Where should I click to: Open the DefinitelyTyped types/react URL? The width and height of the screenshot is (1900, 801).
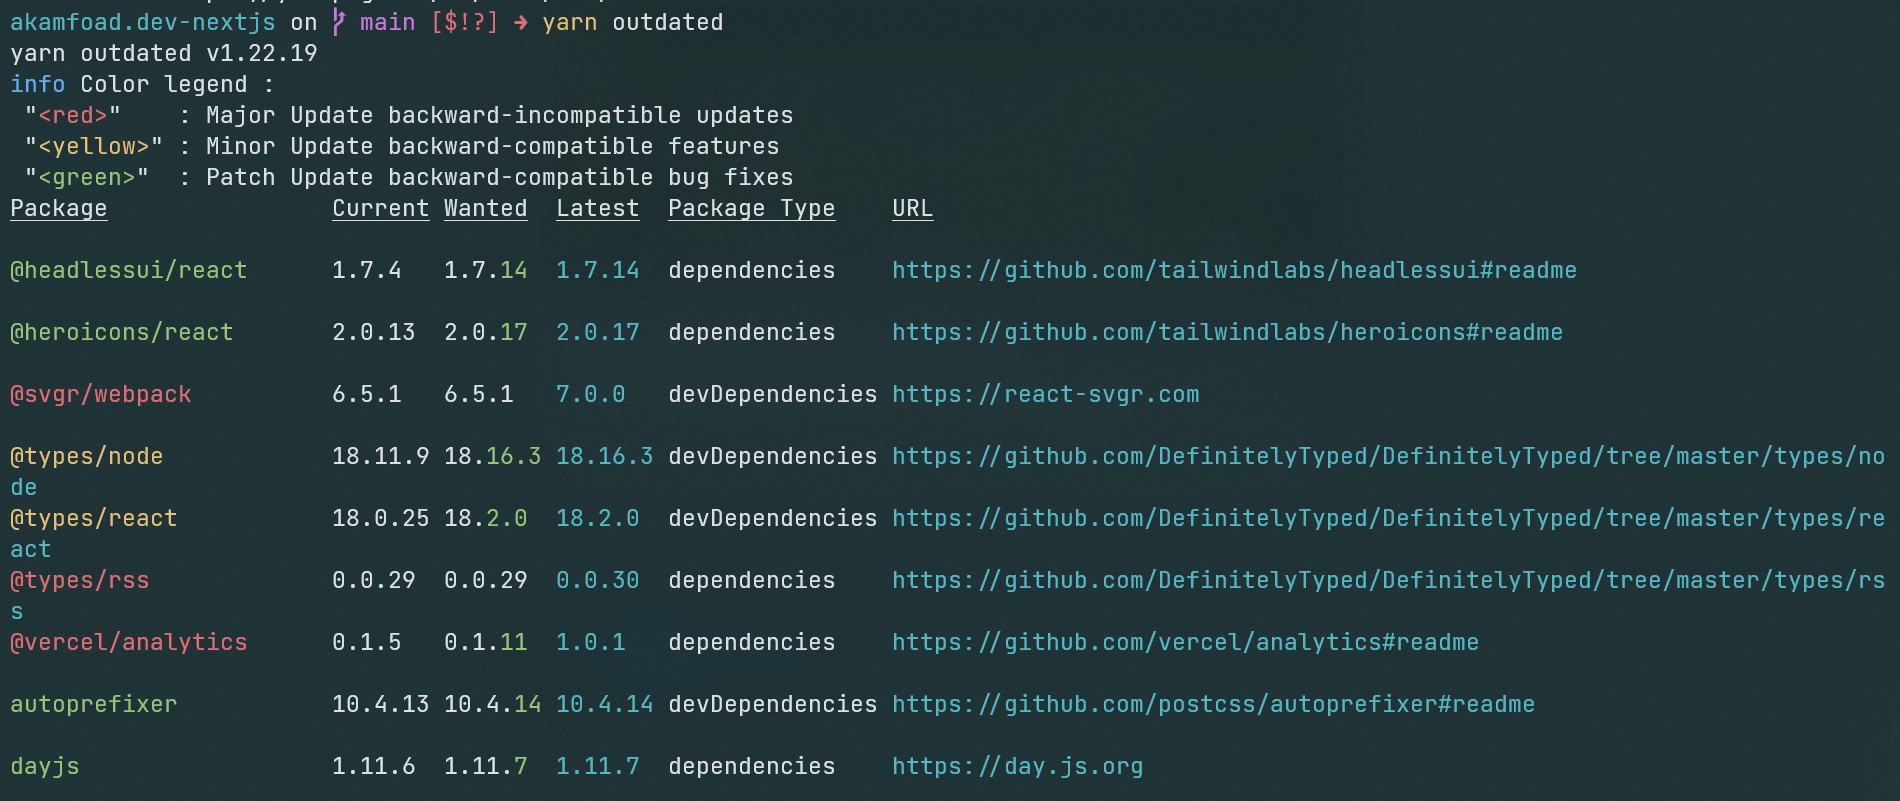[x=1388, y=518]
